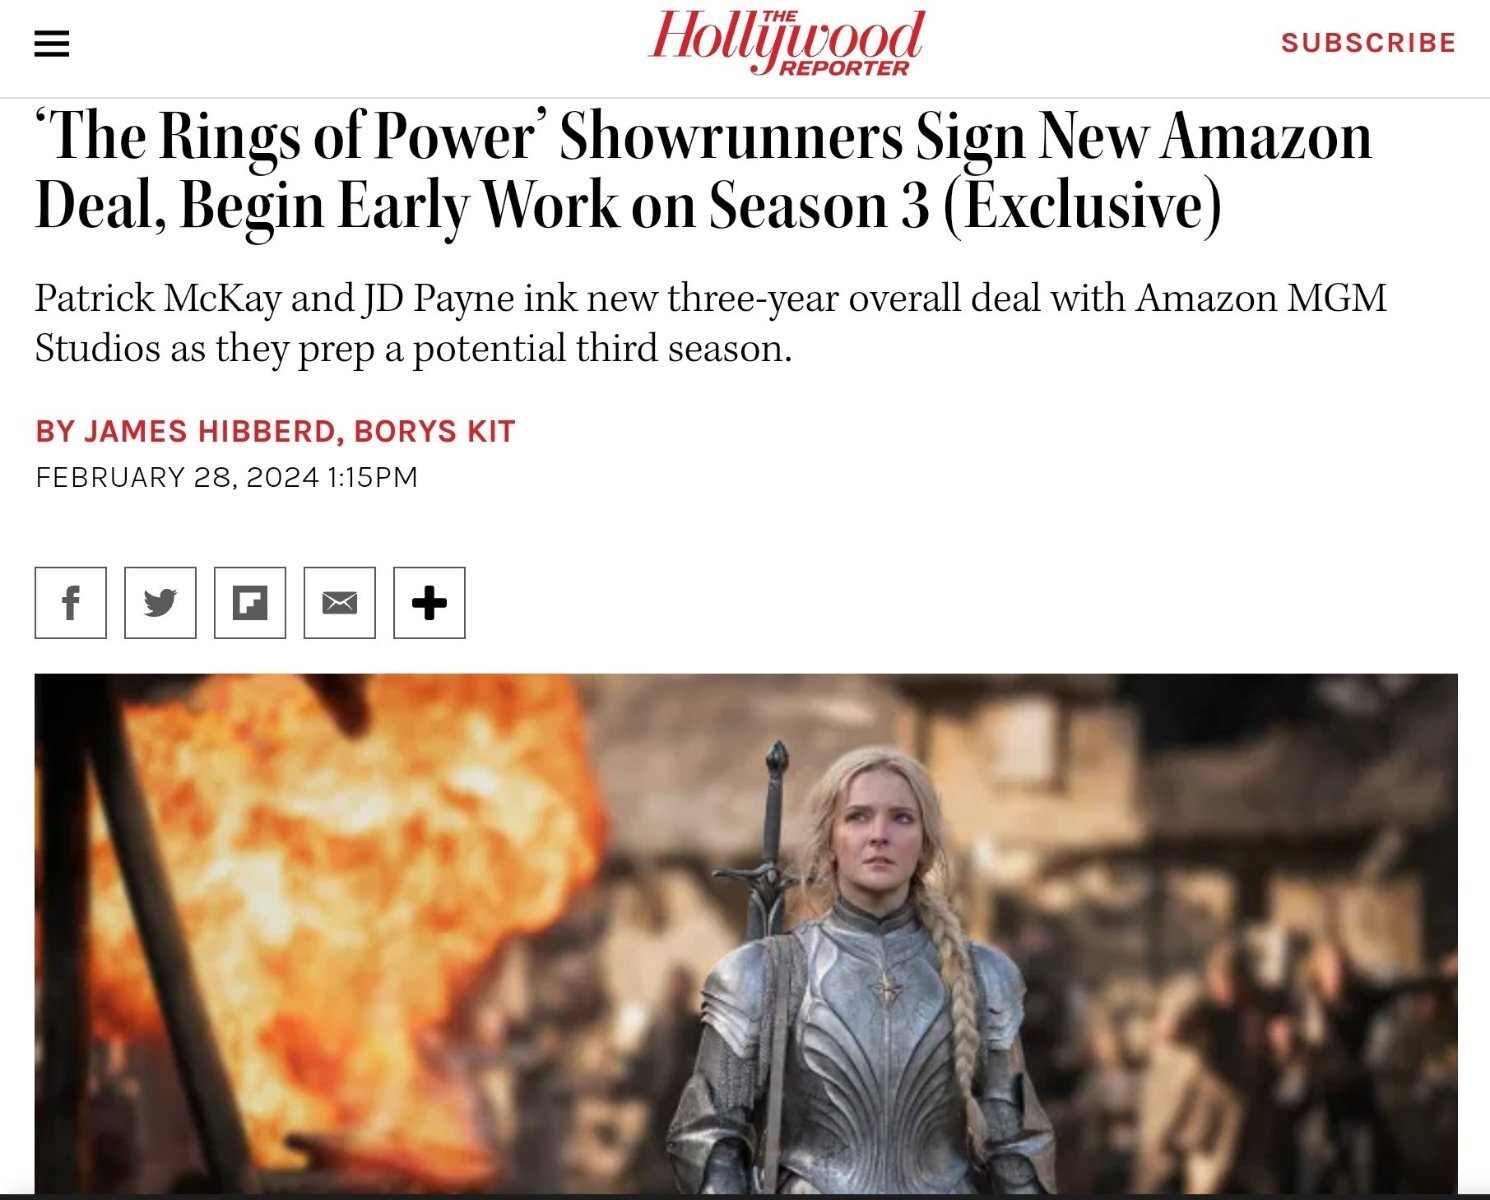The image size is (1490, 1200).
Task: Click the Rings of Power article headline
Action: pyautogui.click(x=703, y=170)
